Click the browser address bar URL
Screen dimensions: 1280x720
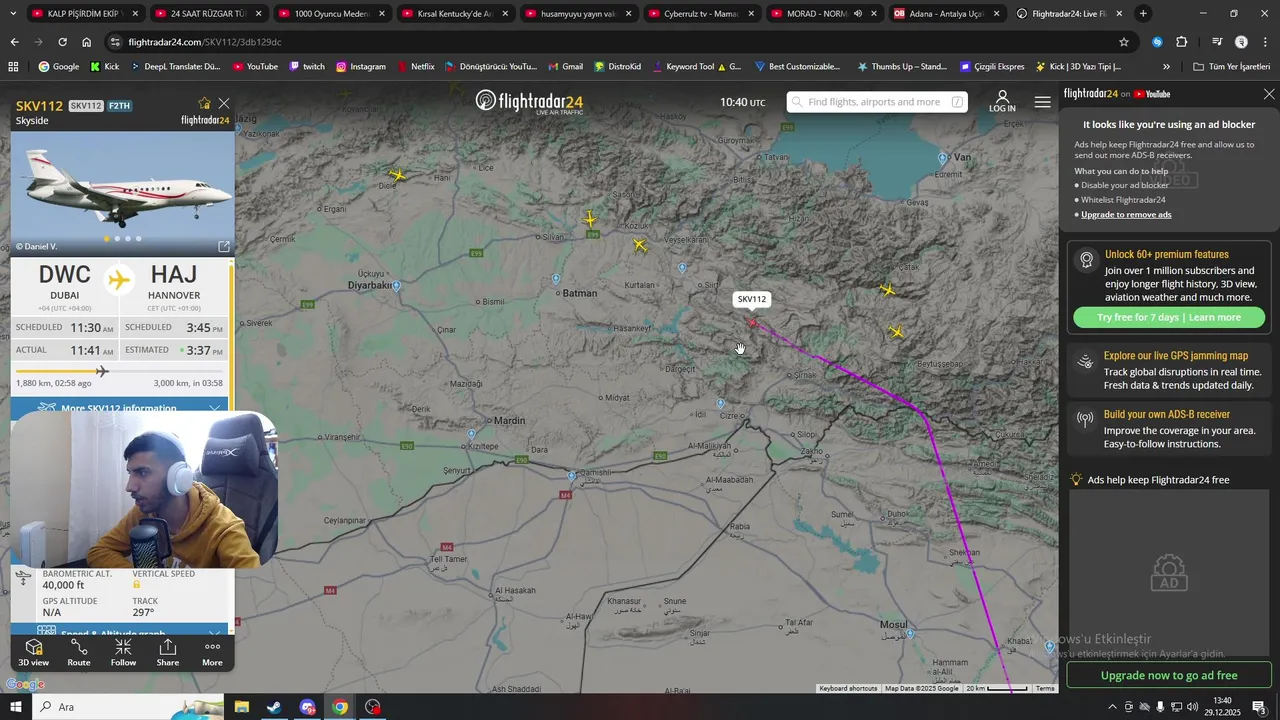point(205,42)
